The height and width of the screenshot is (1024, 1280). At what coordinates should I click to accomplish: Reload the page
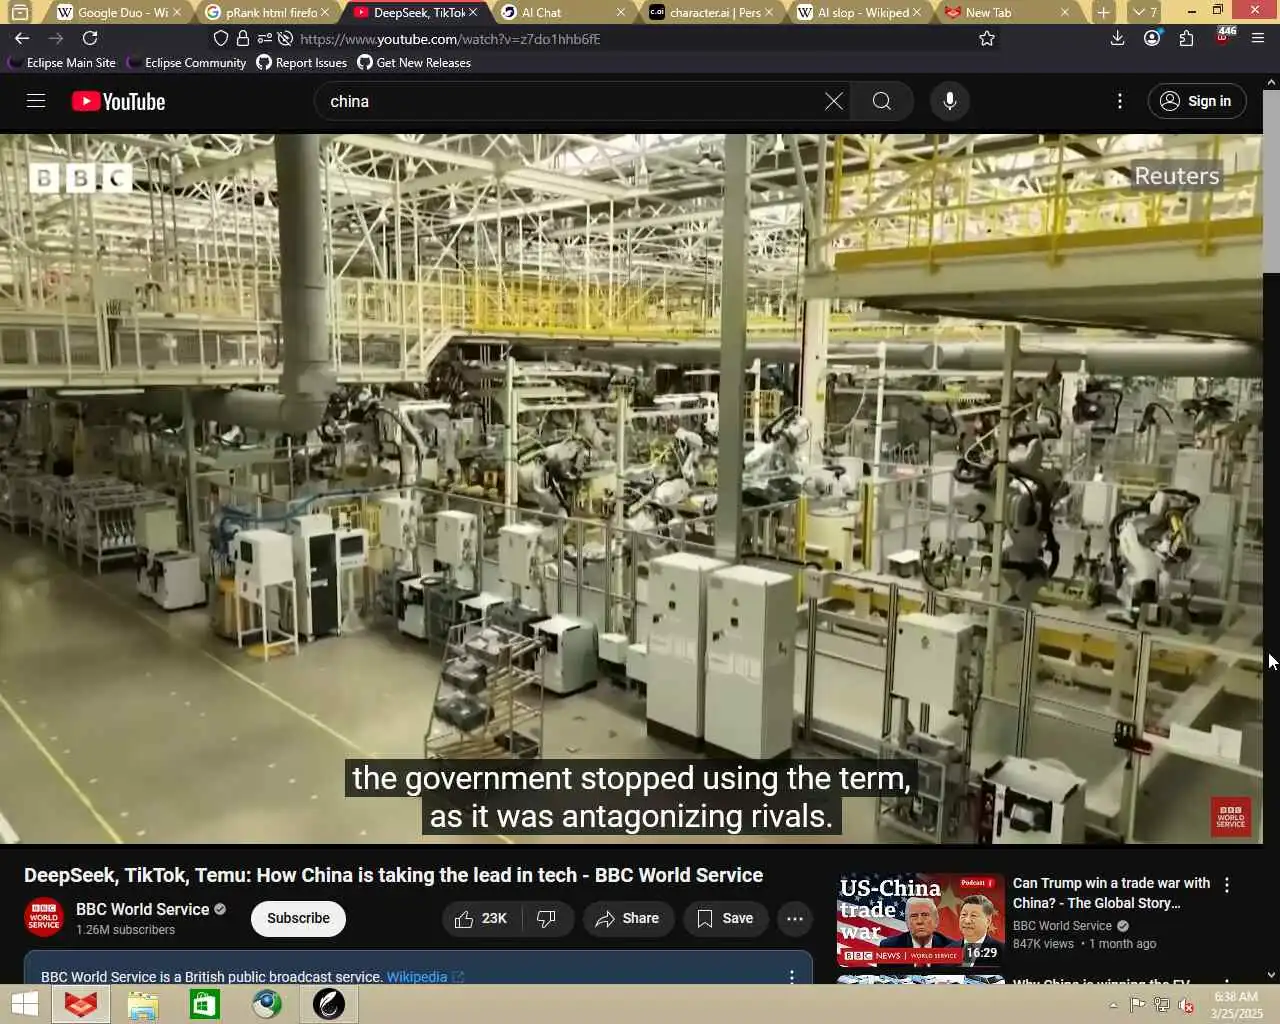(x=90, y=38)
